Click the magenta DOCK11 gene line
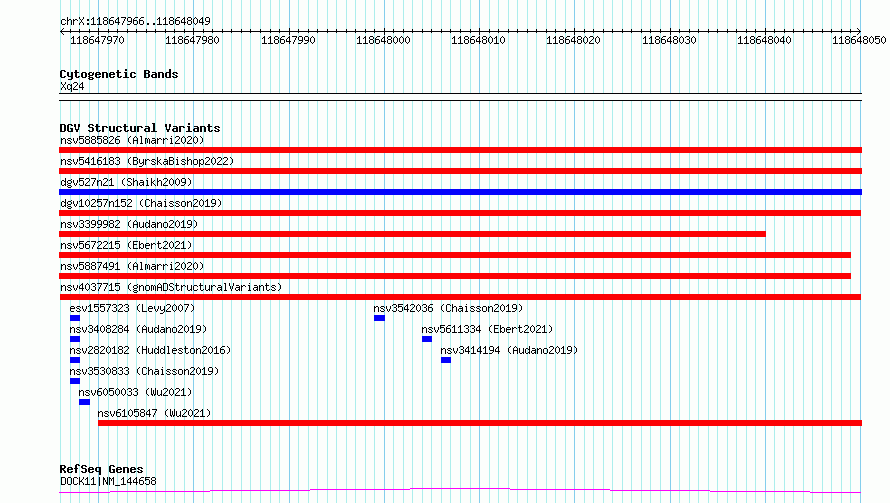Viewport: 890px width, 503px height. pos(460,491)
